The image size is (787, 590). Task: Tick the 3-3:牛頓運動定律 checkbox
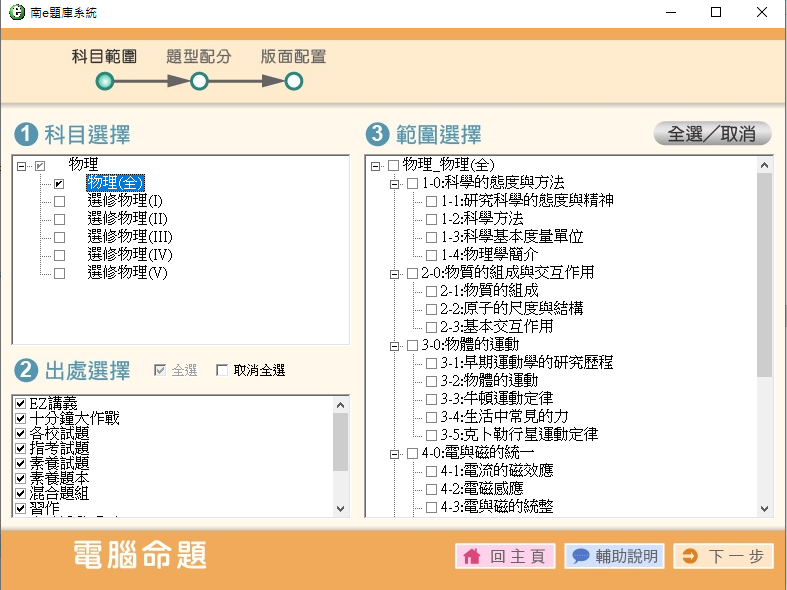431,399
